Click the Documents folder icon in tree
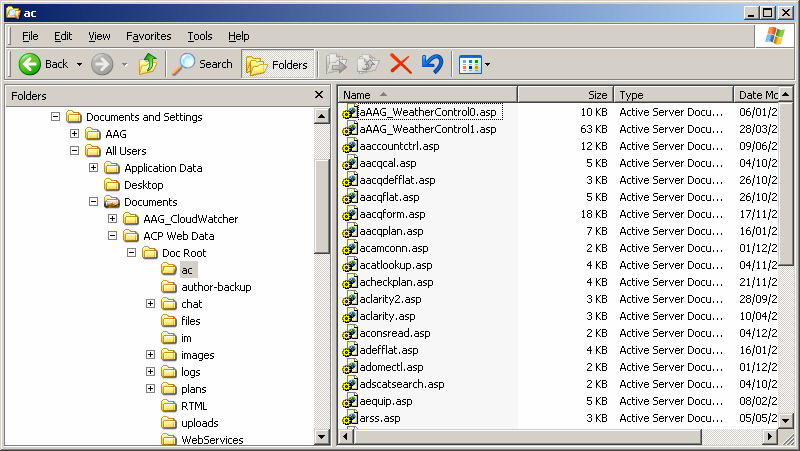 tap(112, 202)
